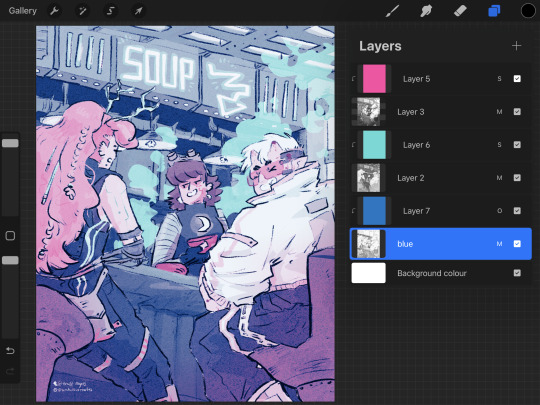This screenshot has height=405, width=540.
Task: Close the Layers panel icon
Action: pyautogui.click(x=494, y=11)
